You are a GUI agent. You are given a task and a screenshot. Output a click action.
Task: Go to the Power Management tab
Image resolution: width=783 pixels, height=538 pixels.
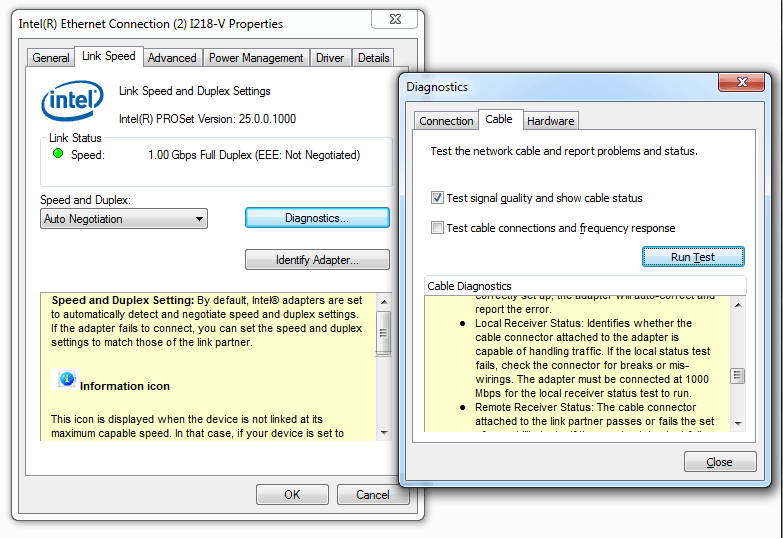256,58
